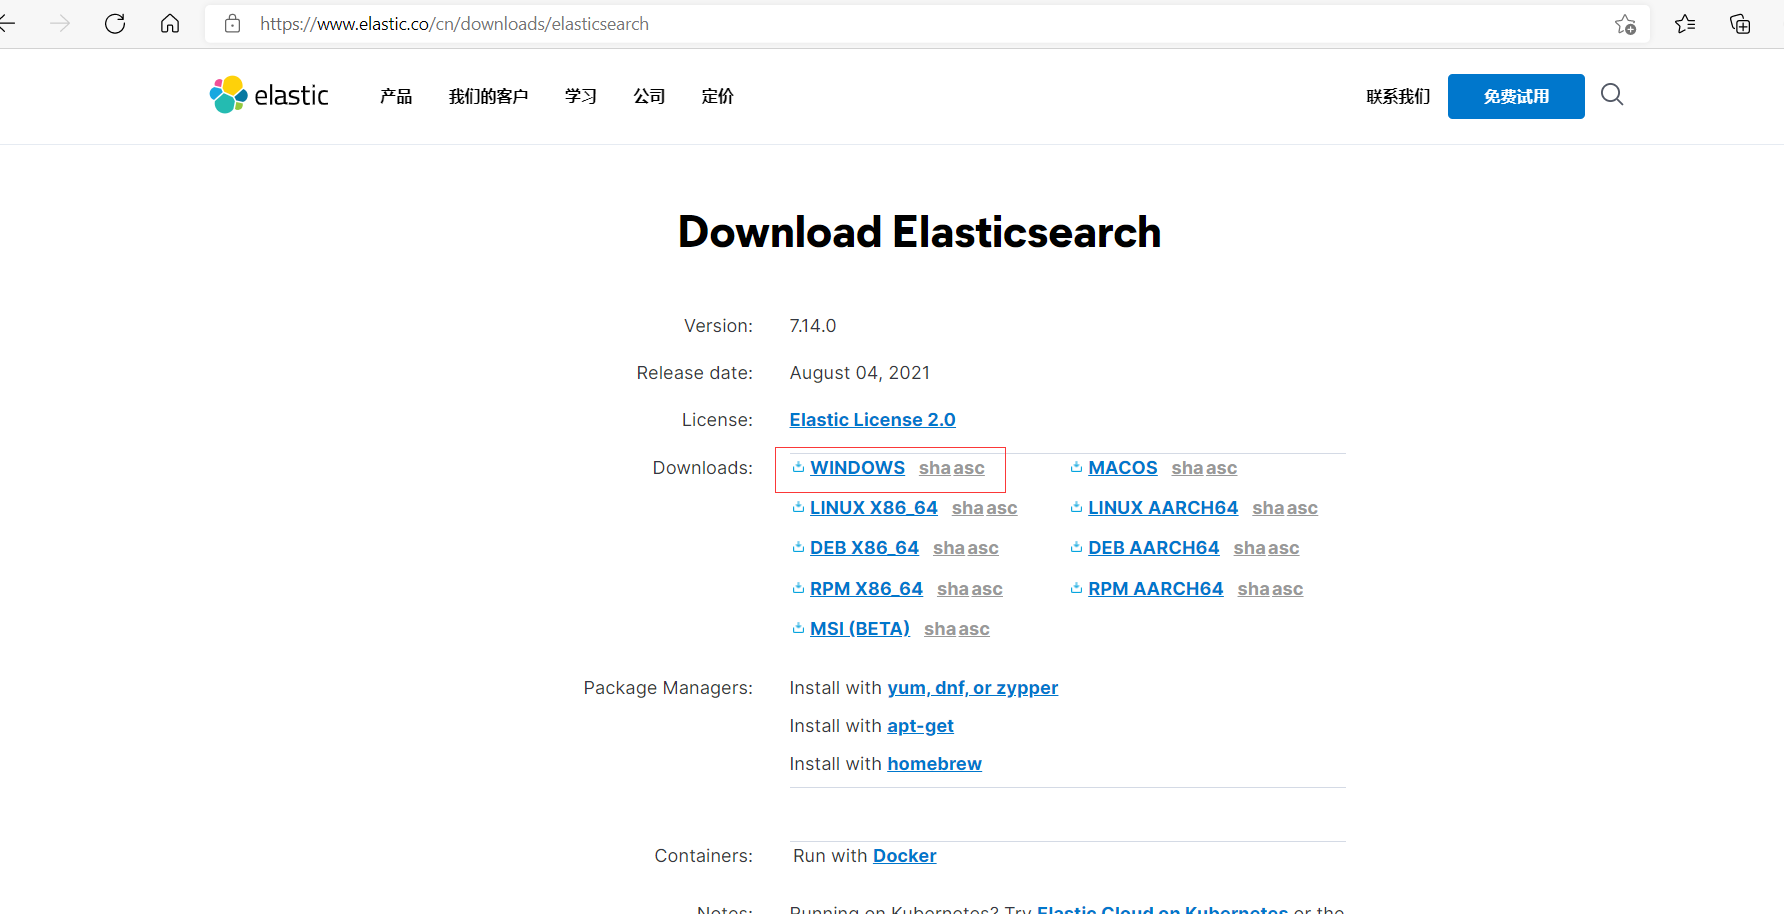Click the lock site info icon

click(x=233, y=24)
